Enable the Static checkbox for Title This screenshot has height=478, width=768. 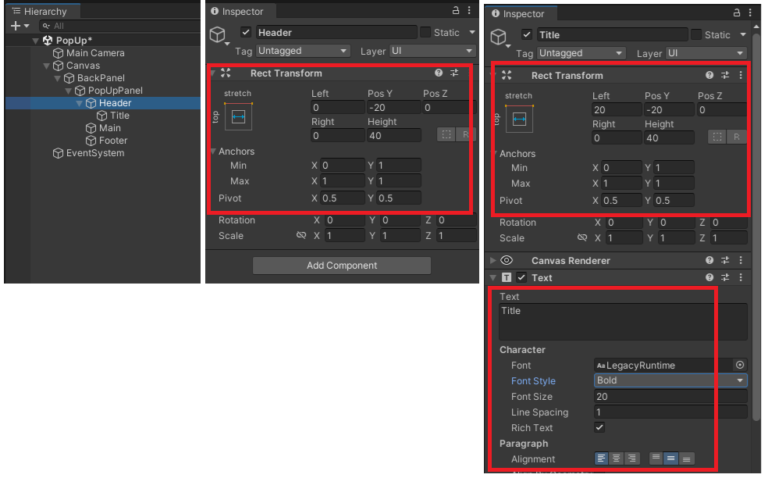click(696, 35)
